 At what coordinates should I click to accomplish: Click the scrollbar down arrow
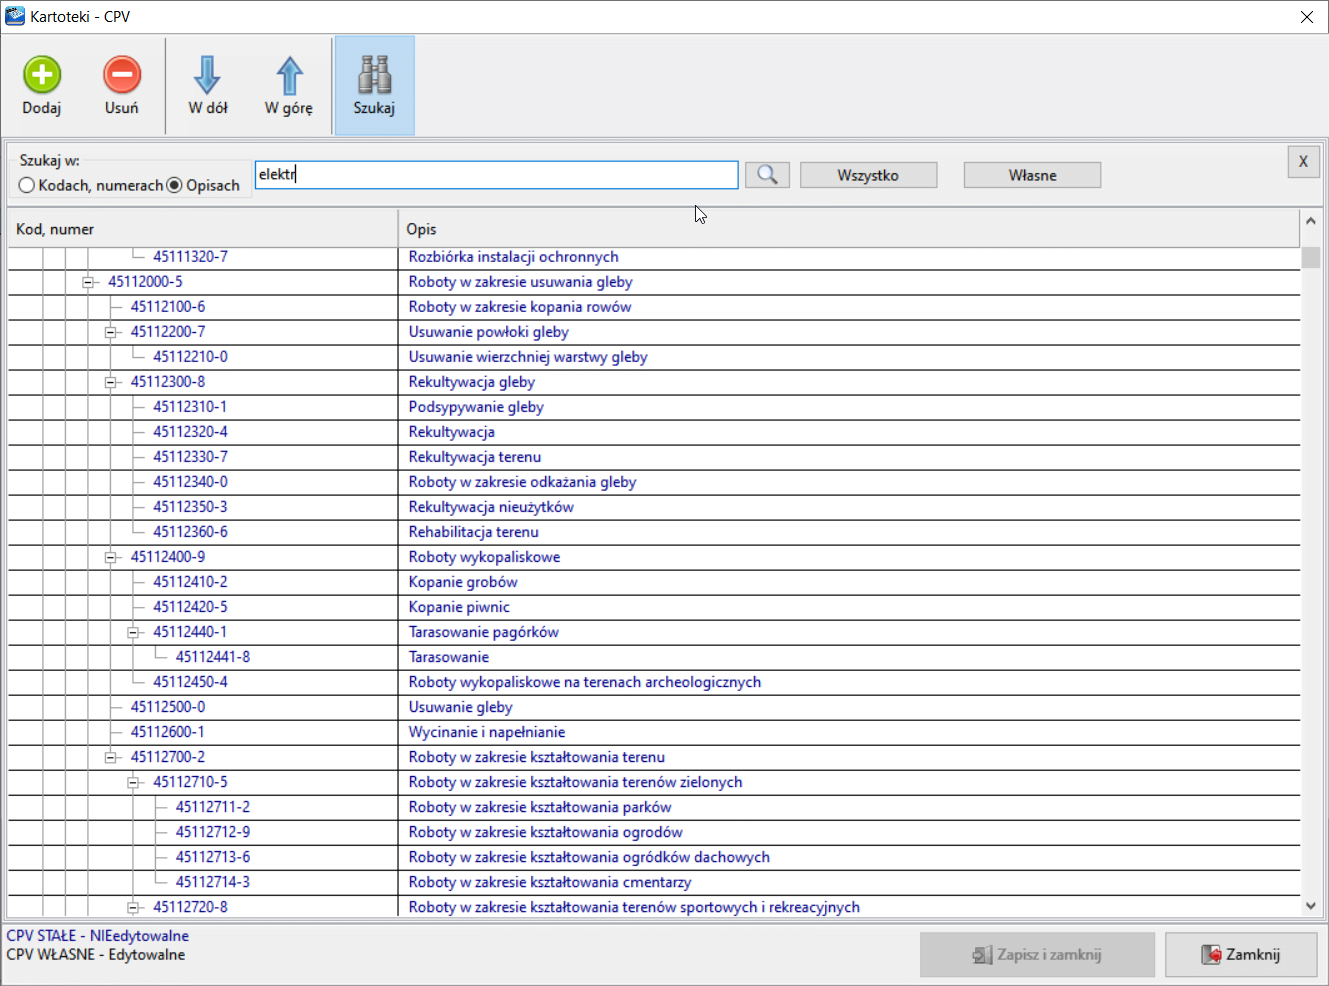1311,906
